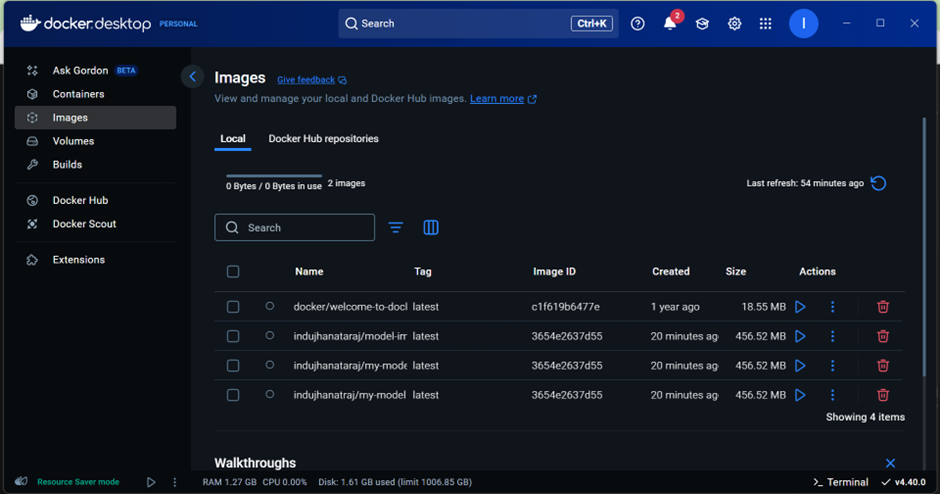Open more actions for indujhanataraj/my-mode
The width and height of the screenshot is (940, 494).
(832, 366)
